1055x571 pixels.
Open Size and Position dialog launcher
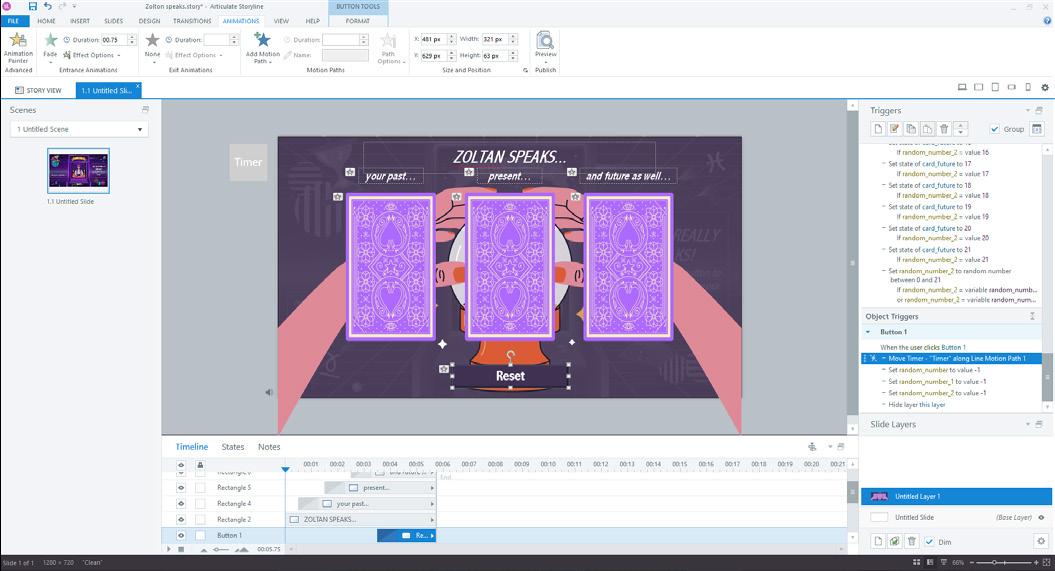pos(525,70)
